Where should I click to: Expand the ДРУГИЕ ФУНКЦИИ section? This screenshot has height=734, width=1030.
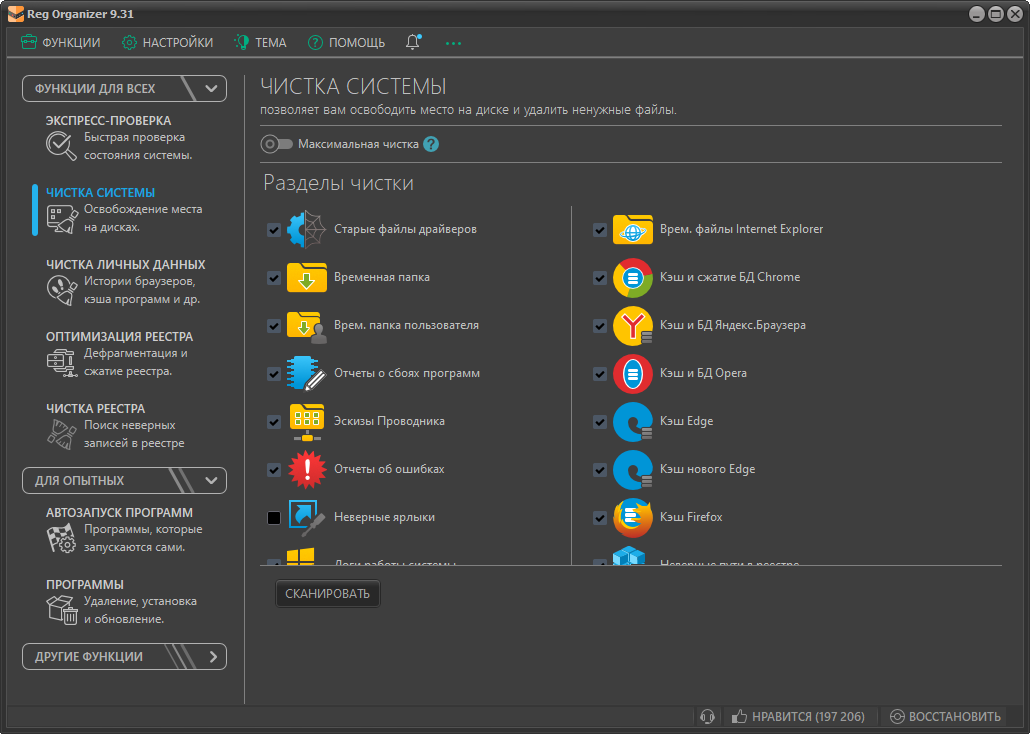tap(211, 657)
